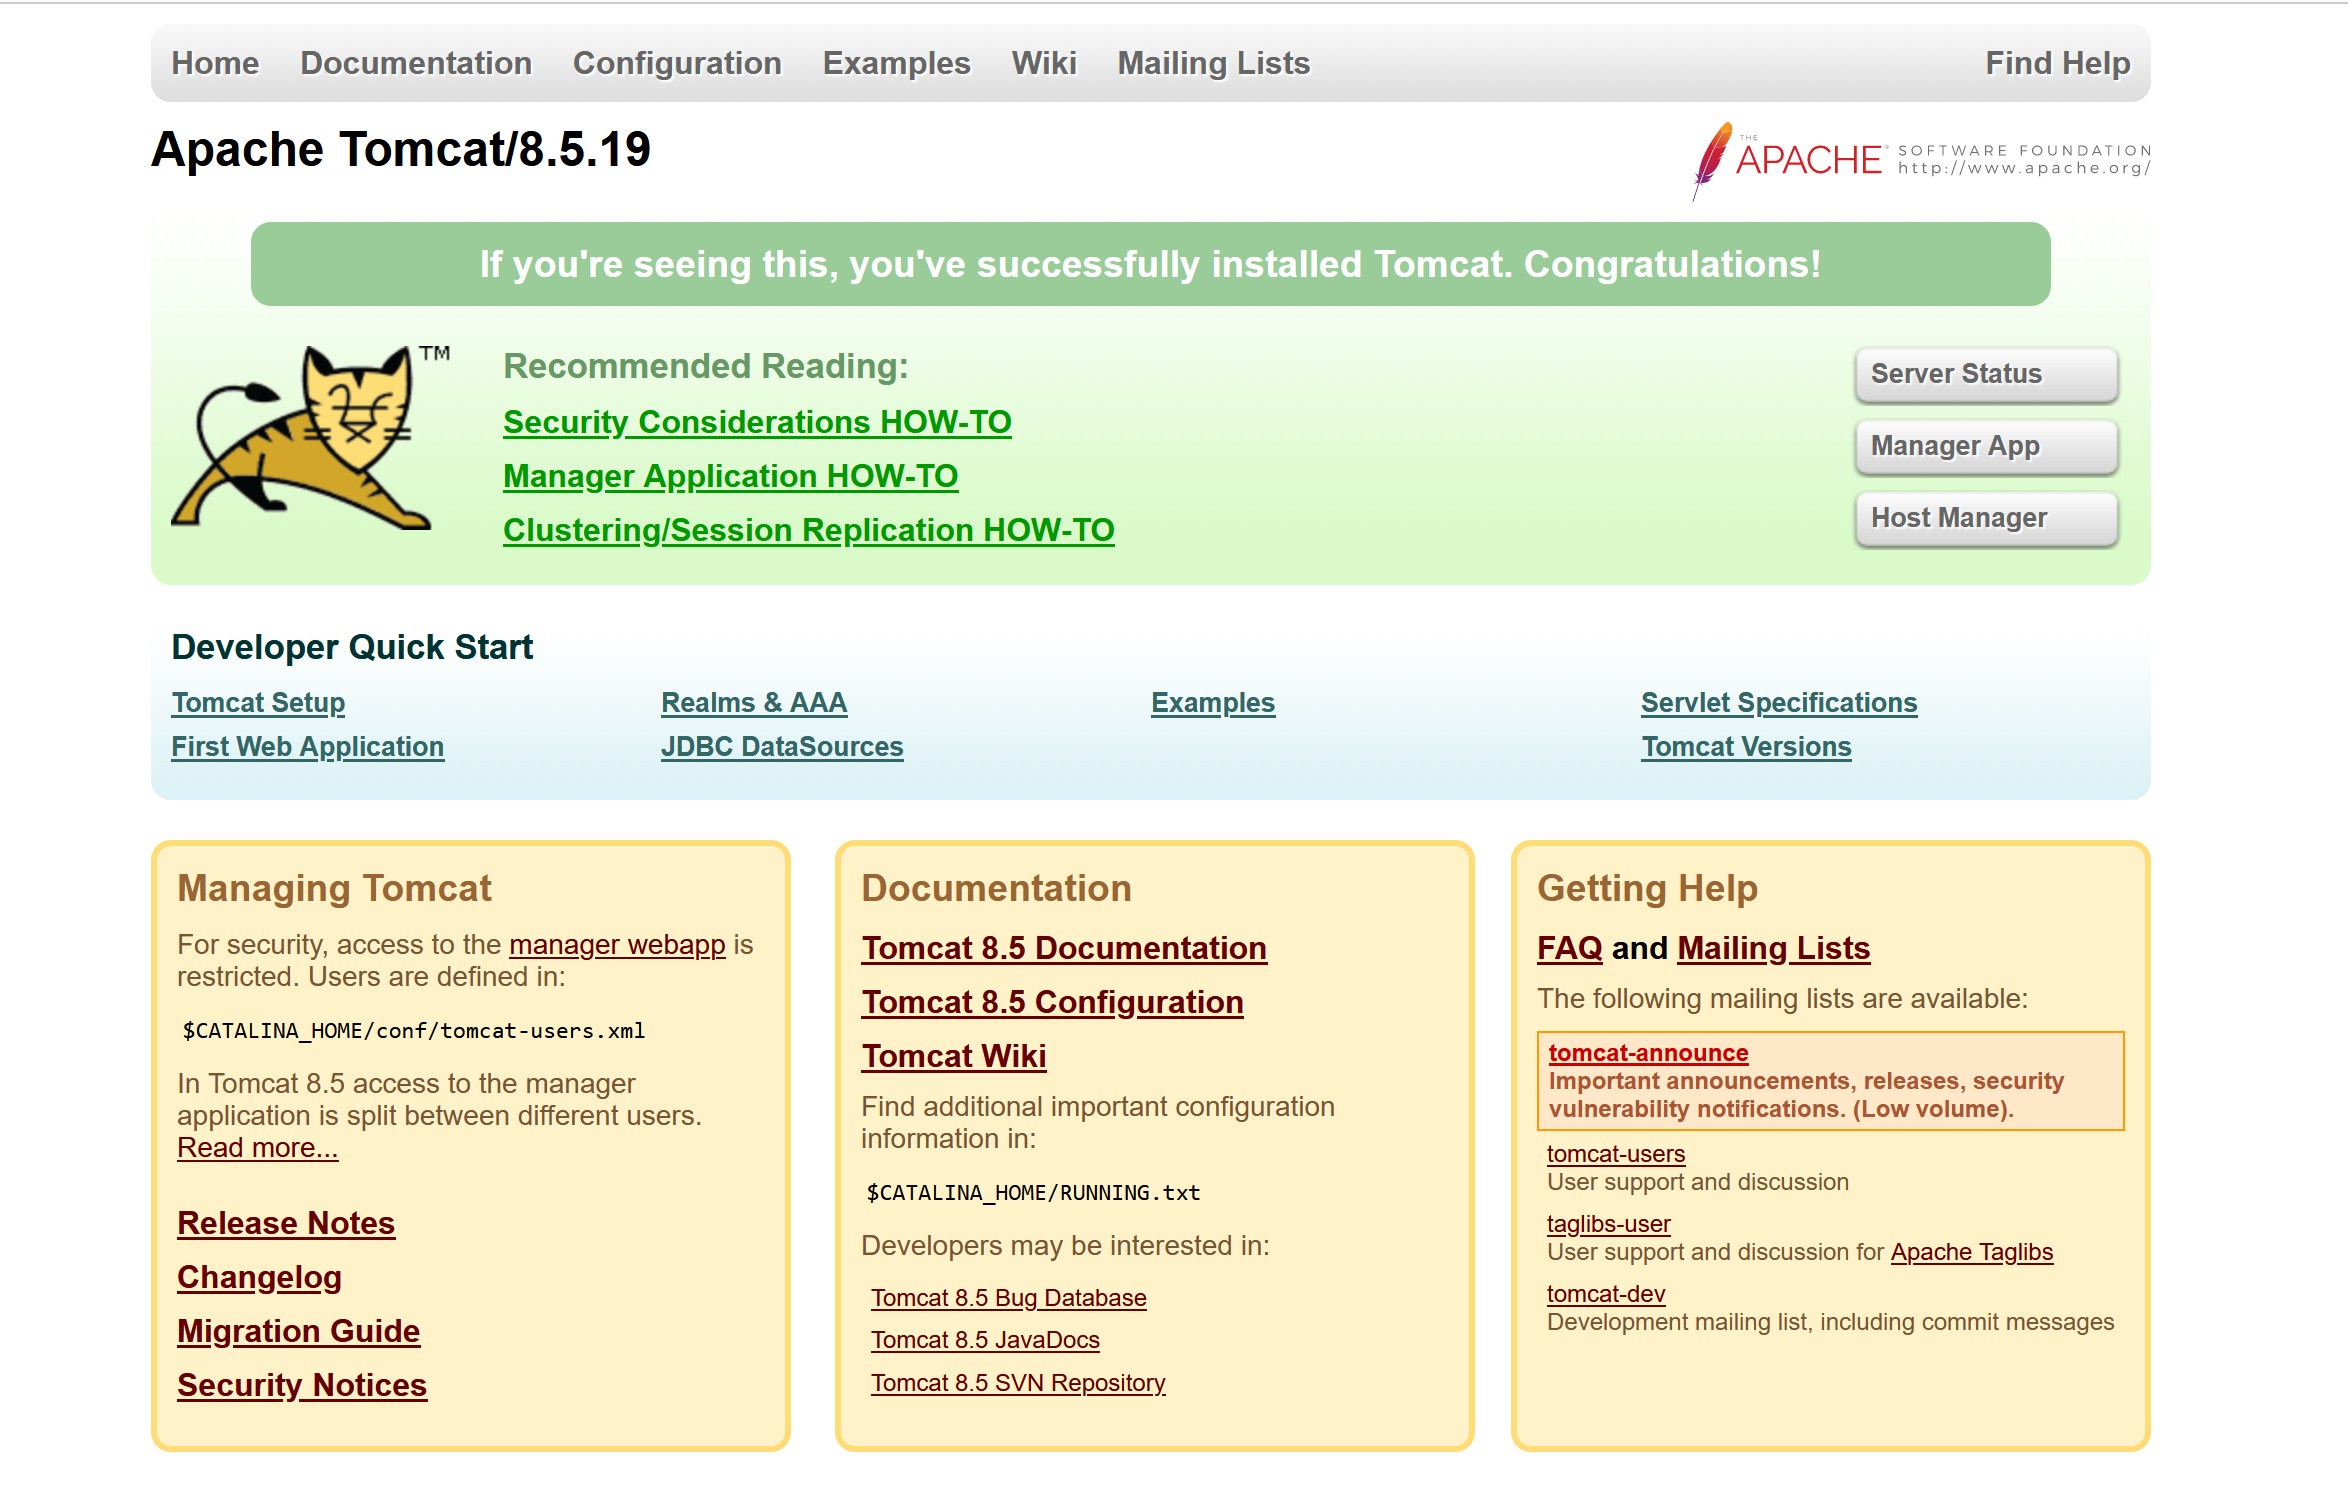Open Clustering/Session Replication HOW-TO link
This screenshot has width=2348, height=1488.
808,530
